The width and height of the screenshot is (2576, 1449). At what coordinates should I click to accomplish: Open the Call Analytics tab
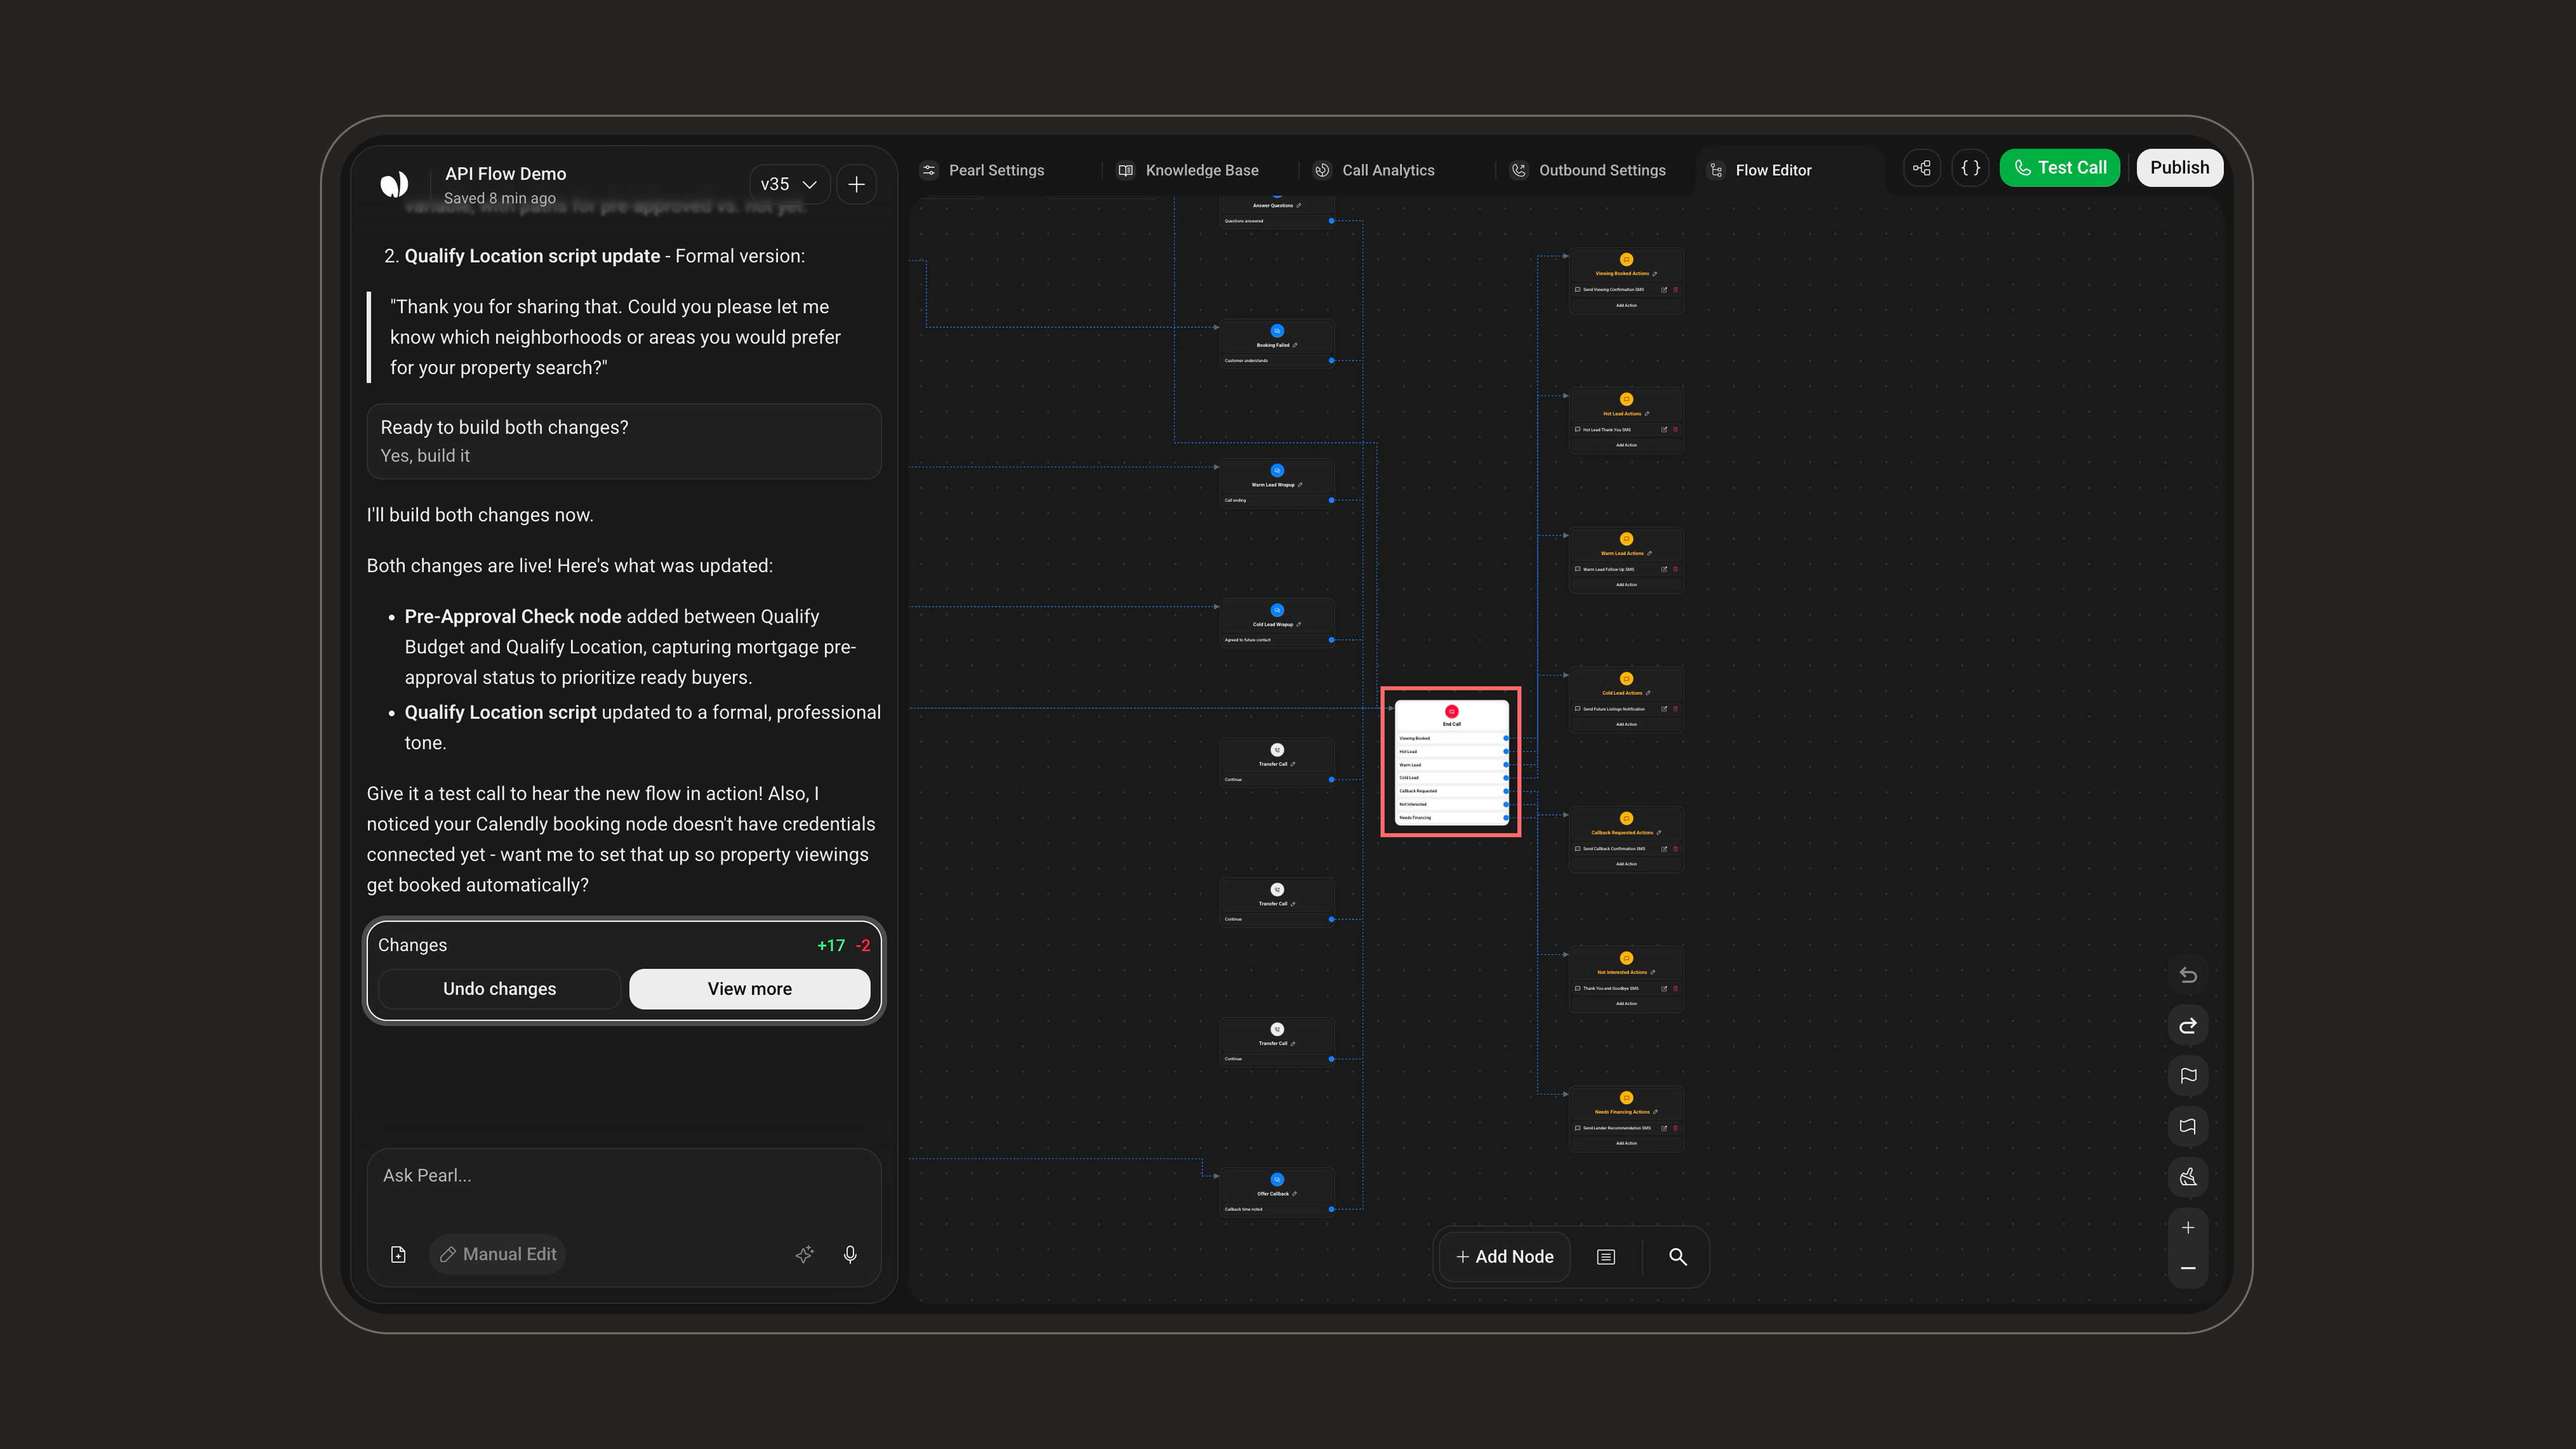(1375, 170)
